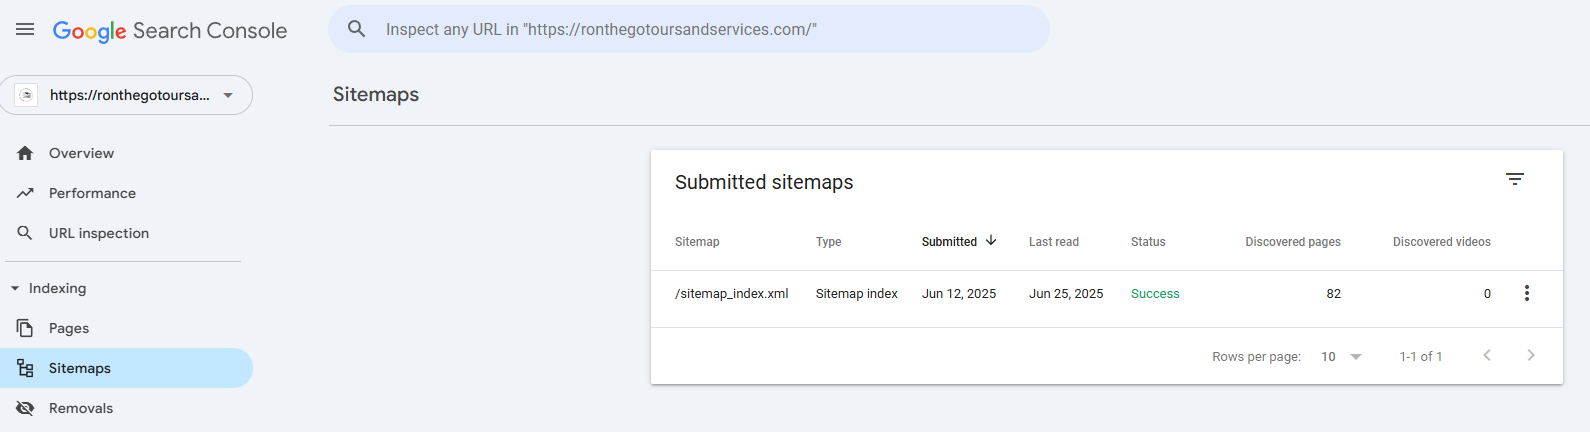Click the 1-1 of 1 pagination label
This screenshot has height=432, width=1590.
coord(1421,357)
